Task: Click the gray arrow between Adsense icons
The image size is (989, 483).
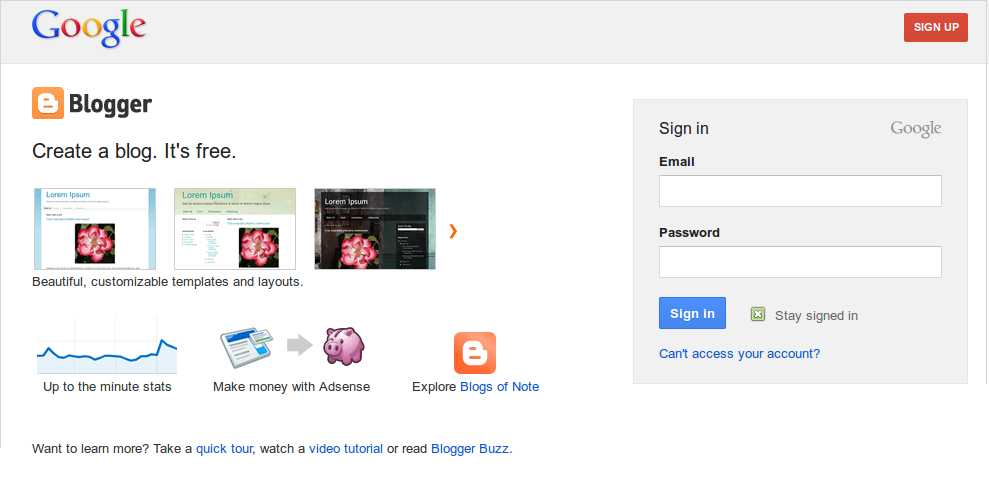Action: coord(299,346)
